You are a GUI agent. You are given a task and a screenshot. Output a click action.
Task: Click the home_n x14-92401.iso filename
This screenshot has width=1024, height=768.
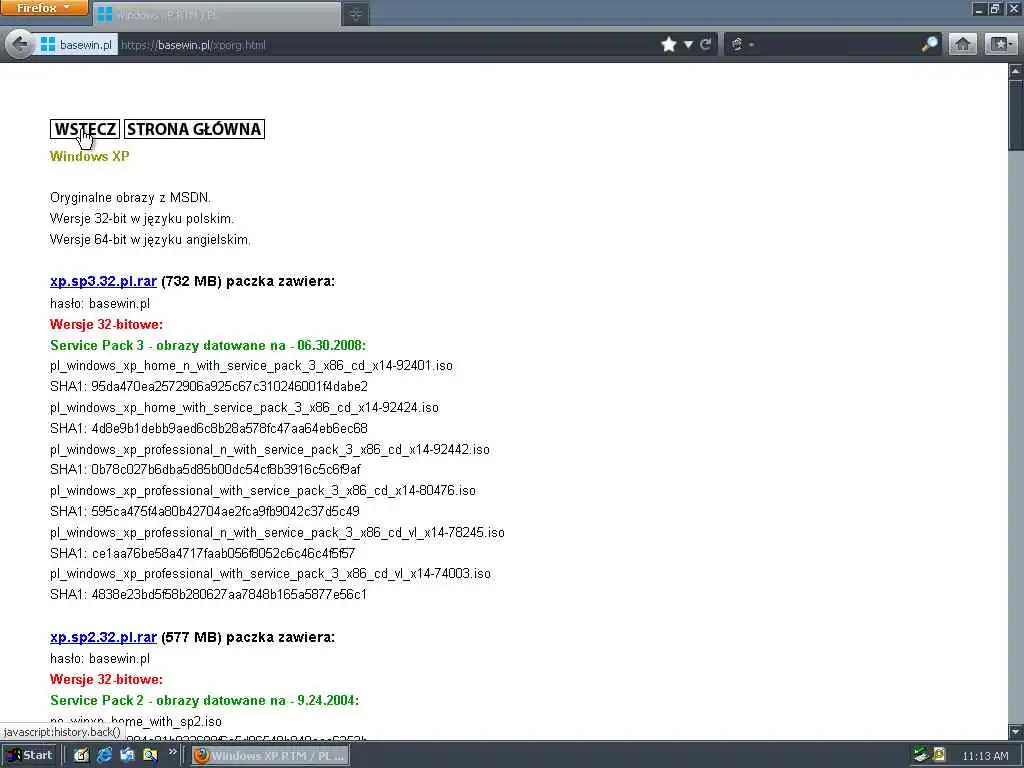tap(251, 366)
